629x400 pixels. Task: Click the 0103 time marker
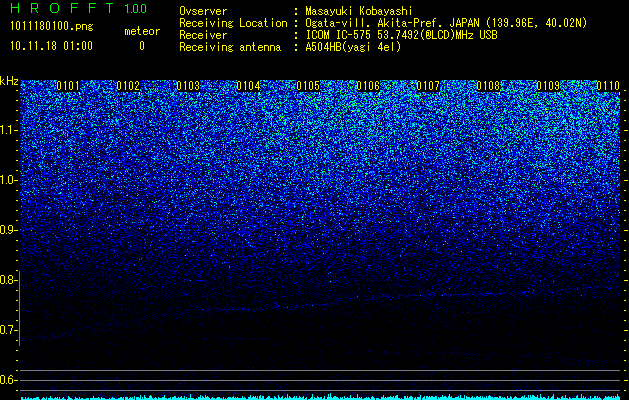188,86
